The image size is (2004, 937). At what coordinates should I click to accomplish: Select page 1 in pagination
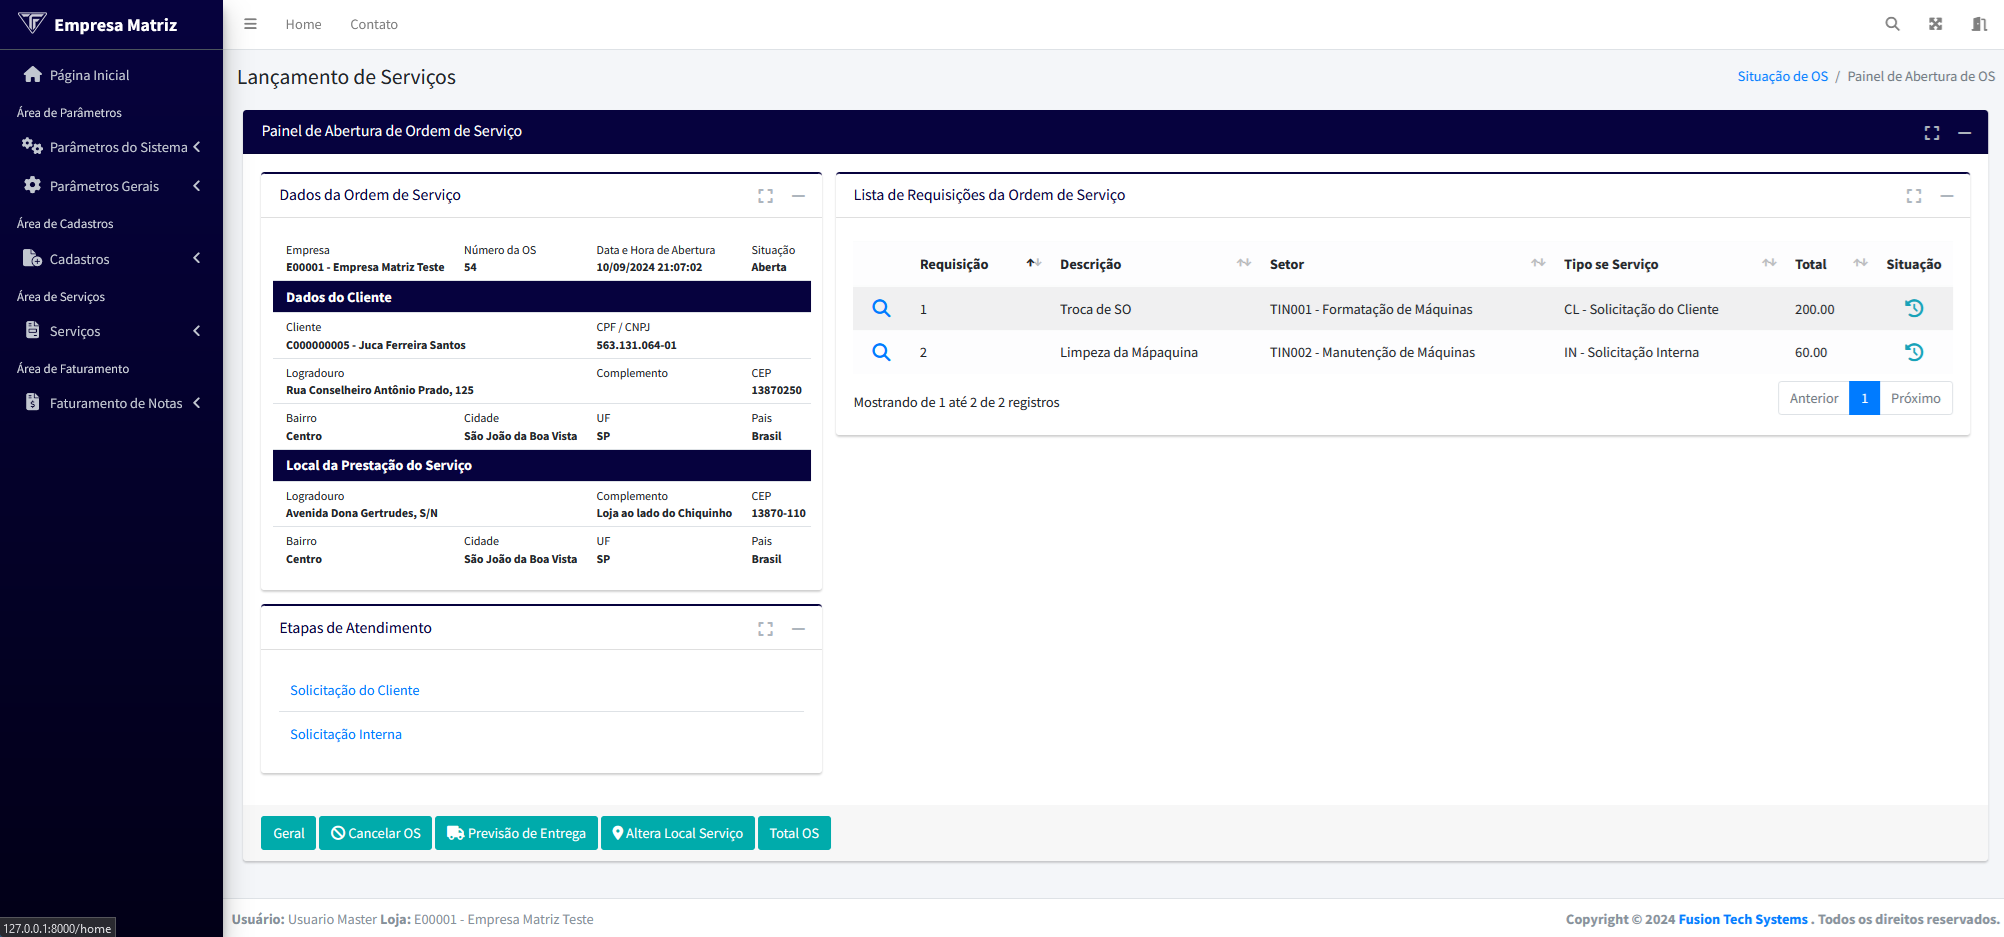(x=1864, y=398)
